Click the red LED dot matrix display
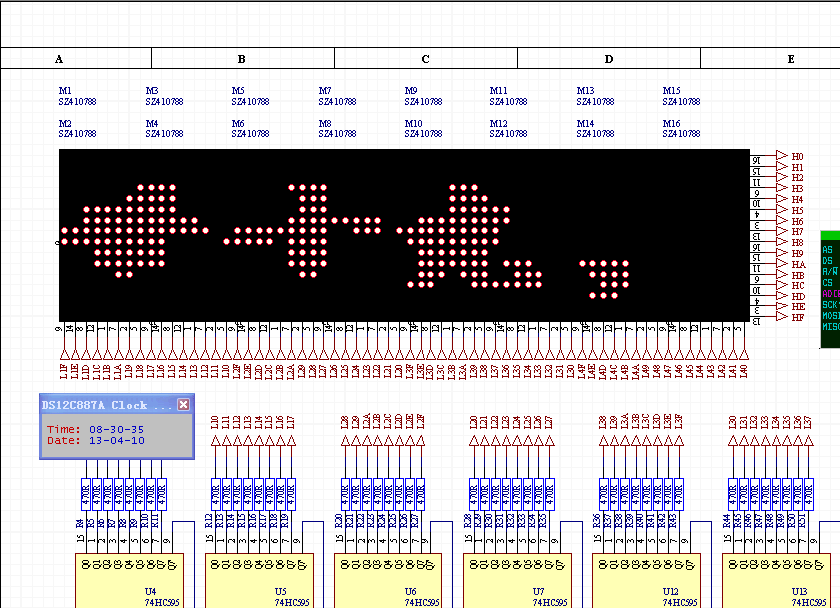 (x=404, y=235)
